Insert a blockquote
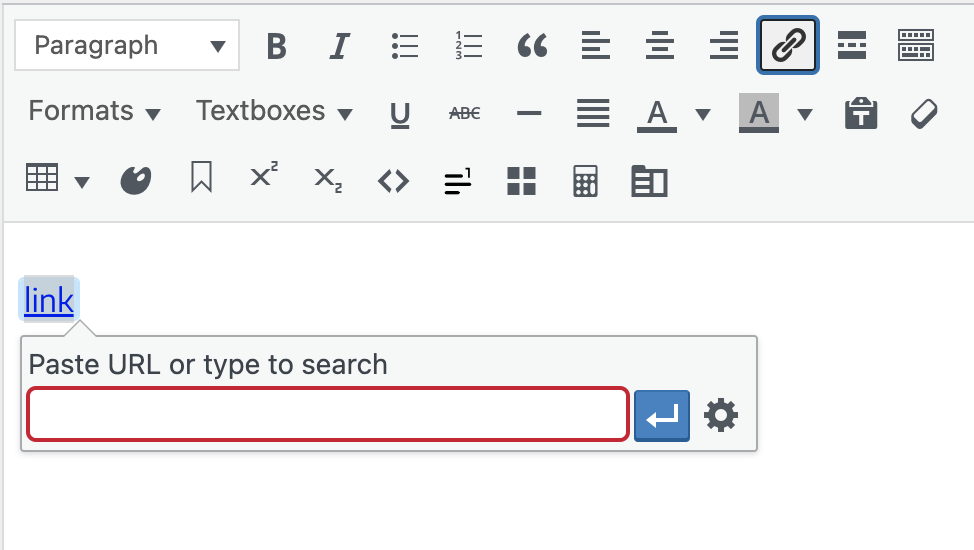The width and height of the screenshot is (974, 550). pyautogui.click(x=532, y=46)
